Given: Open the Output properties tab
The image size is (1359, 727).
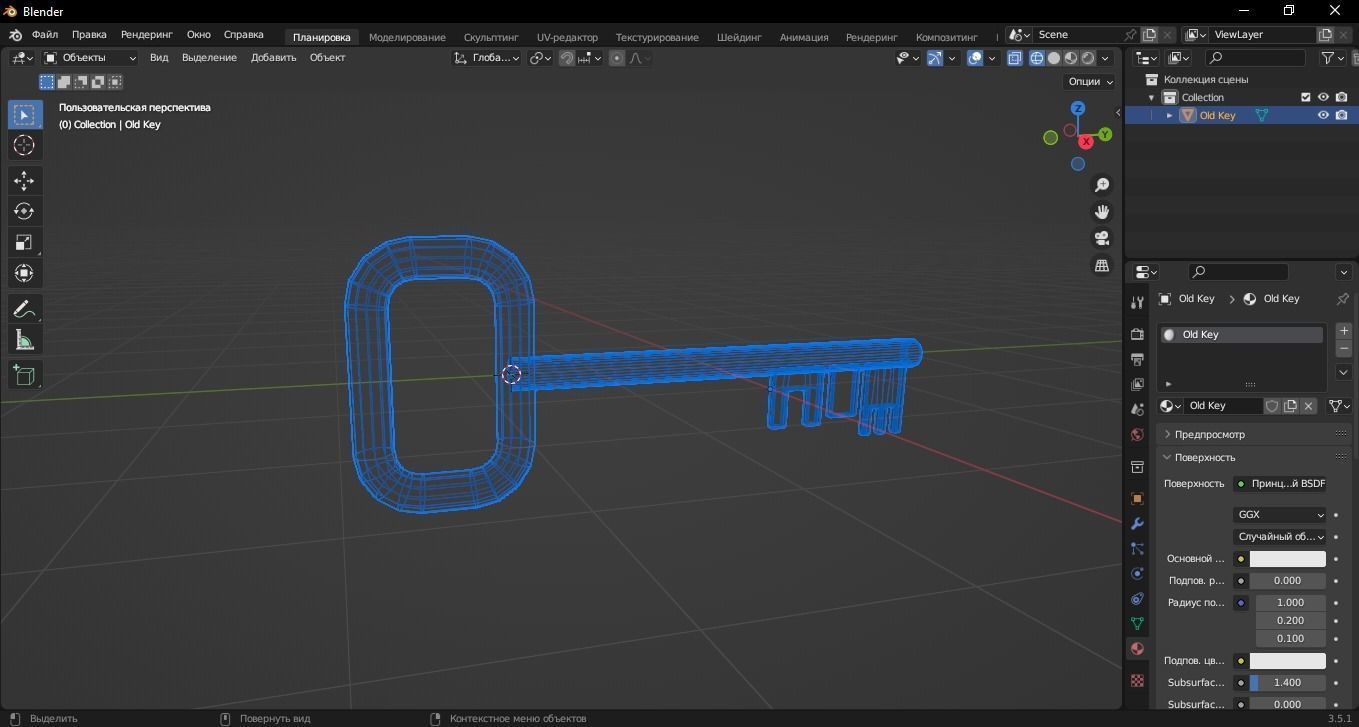Looking at the screenshot, I should [1137, 359].
